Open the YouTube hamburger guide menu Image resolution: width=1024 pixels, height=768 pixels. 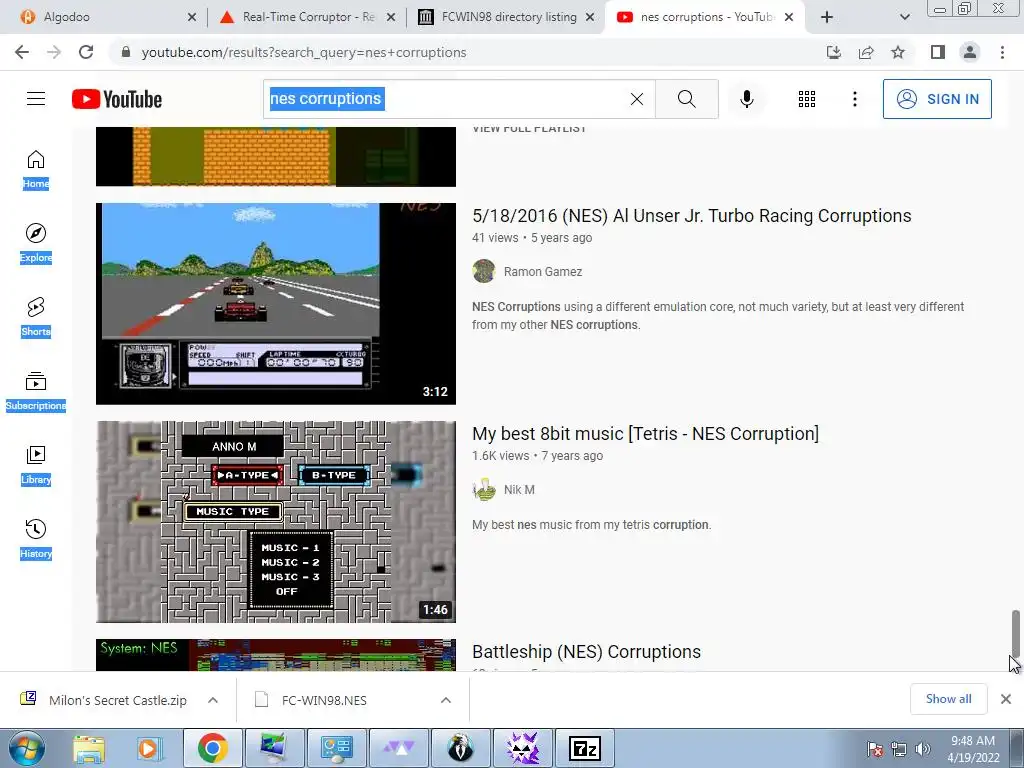click(x=36, y=99)
